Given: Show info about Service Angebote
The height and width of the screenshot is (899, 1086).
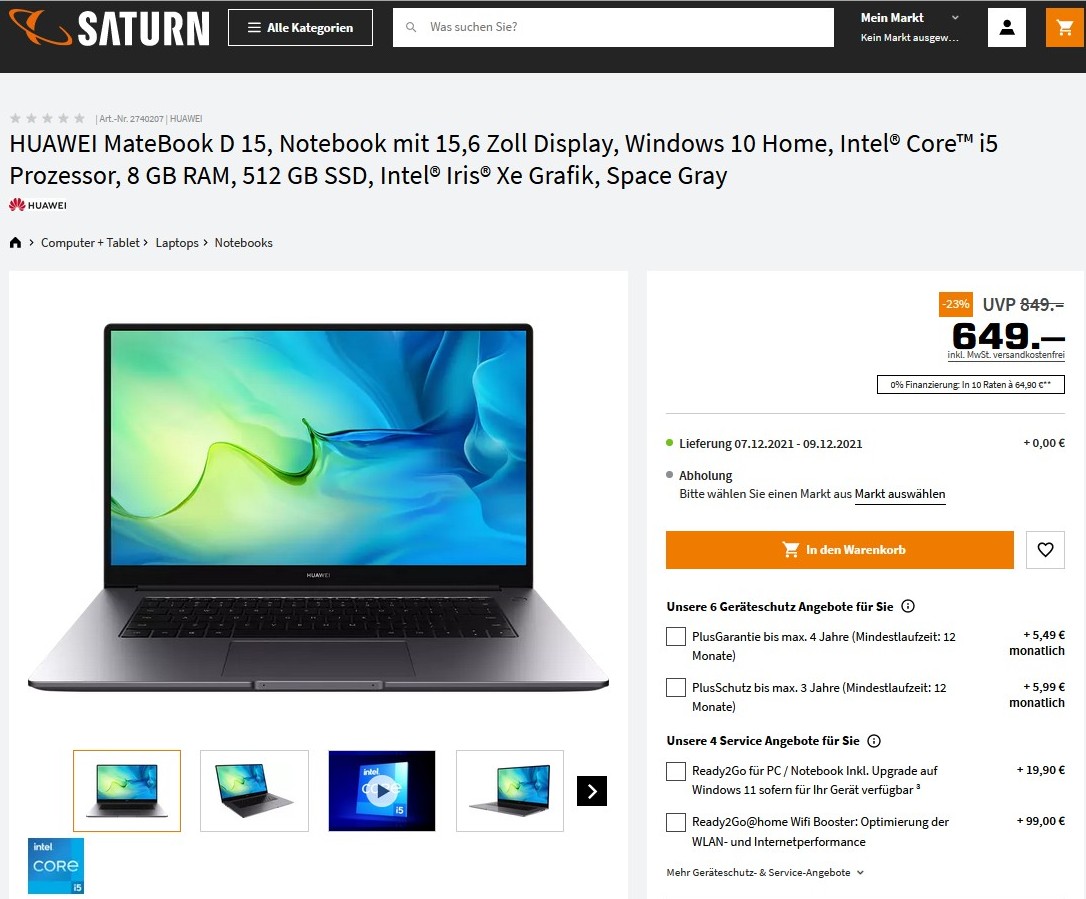Looking at the screenshot, I should pyautogui.click(x=874, y=741).
